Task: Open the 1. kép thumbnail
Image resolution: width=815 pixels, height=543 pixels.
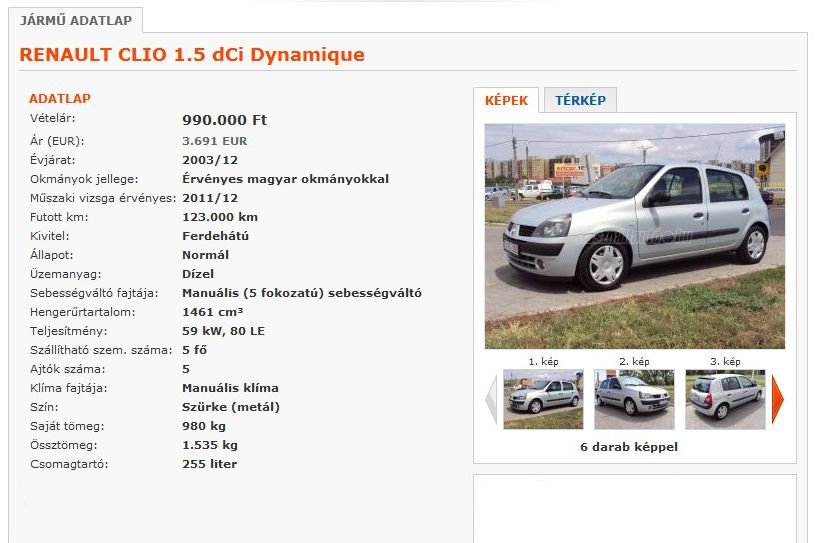Action: coord(543,399)
